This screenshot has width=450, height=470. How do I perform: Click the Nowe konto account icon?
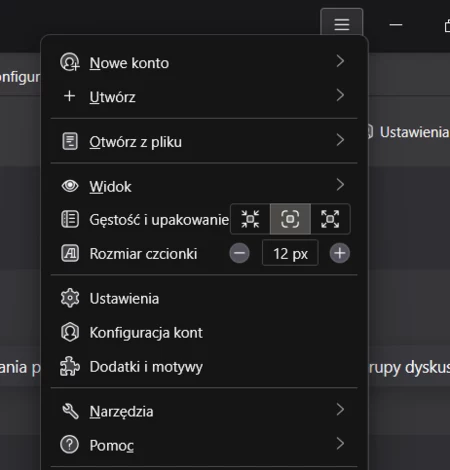(70, 62)
